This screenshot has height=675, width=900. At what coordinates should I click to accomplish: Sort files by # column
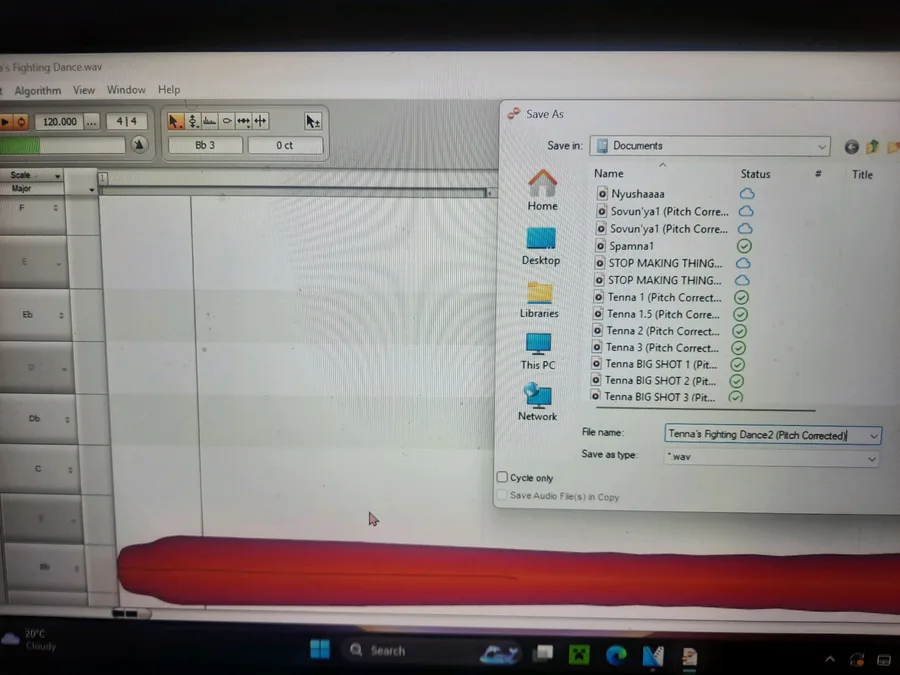pyautogui.click(x=818, y=174)
